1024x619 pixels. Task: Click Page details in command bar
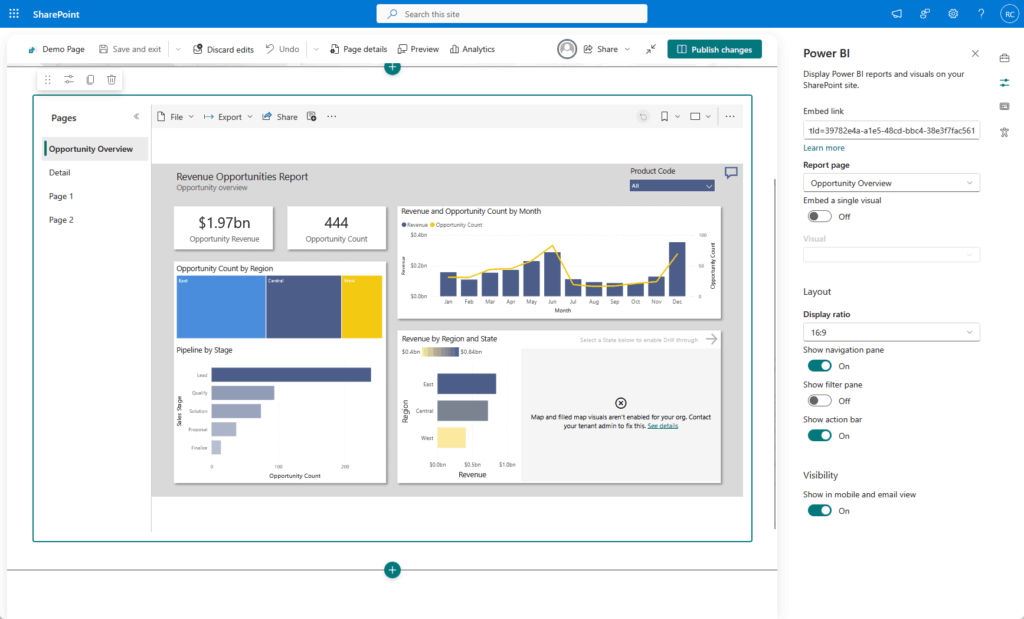click(359, 49)
